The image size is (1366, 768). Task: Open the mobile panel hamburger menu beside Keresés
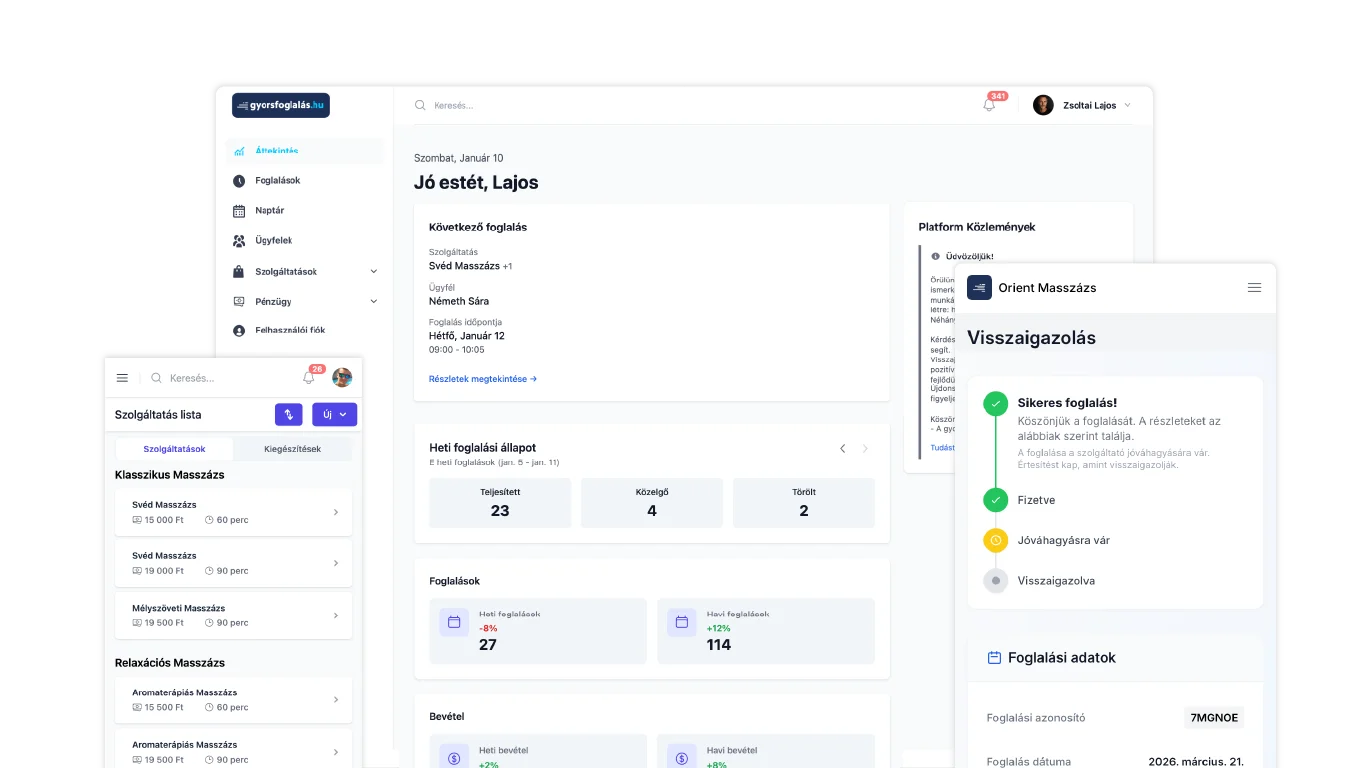click(x=122, y=378)
